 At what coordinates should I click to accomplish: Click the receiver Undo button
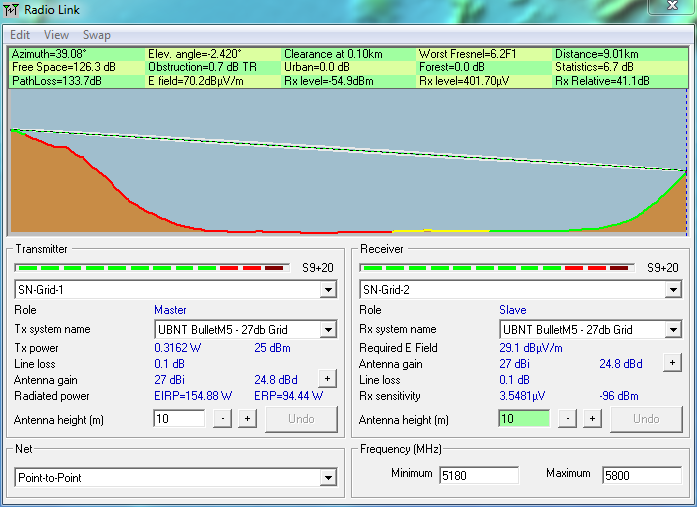coord(646,419)
